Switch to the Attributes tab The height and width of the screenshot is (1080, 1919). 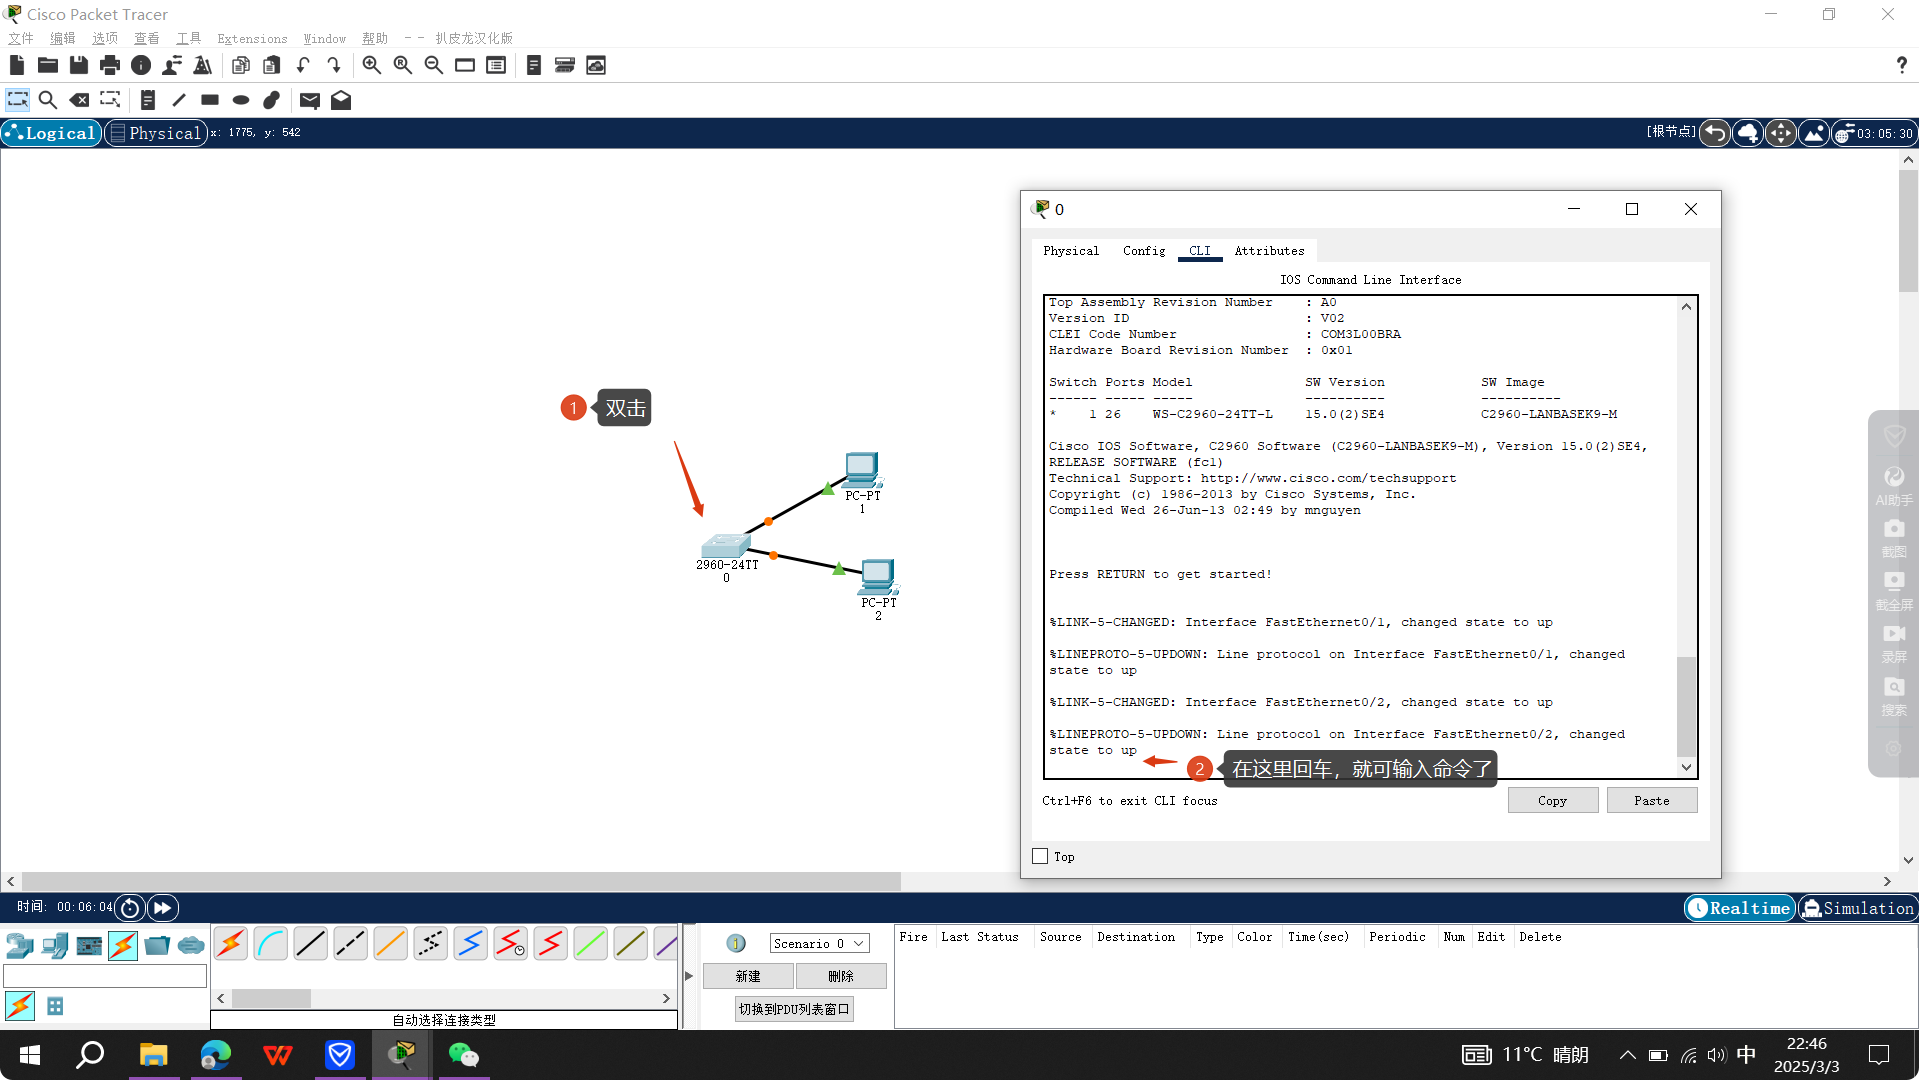(x=1269, y=251)
